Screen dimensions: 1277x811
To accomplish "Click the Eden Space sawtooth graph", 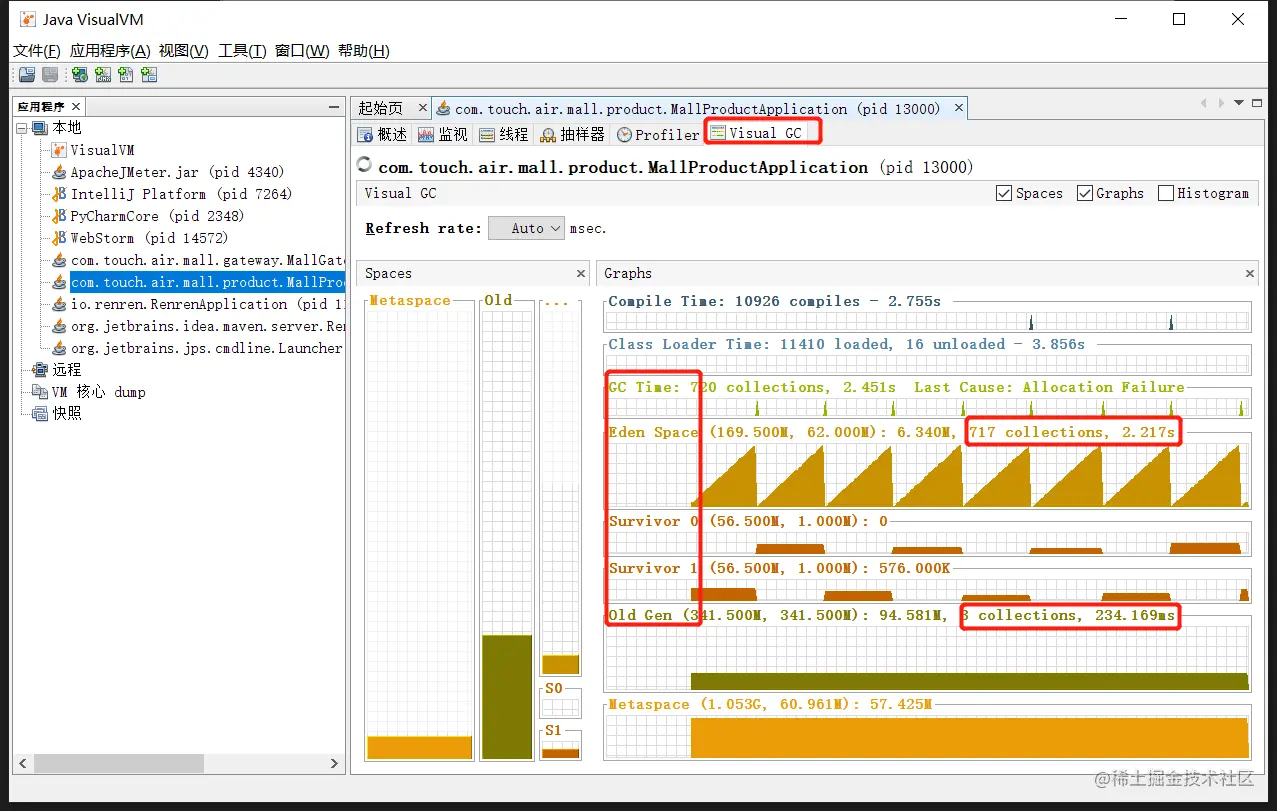I will point(927,476).
